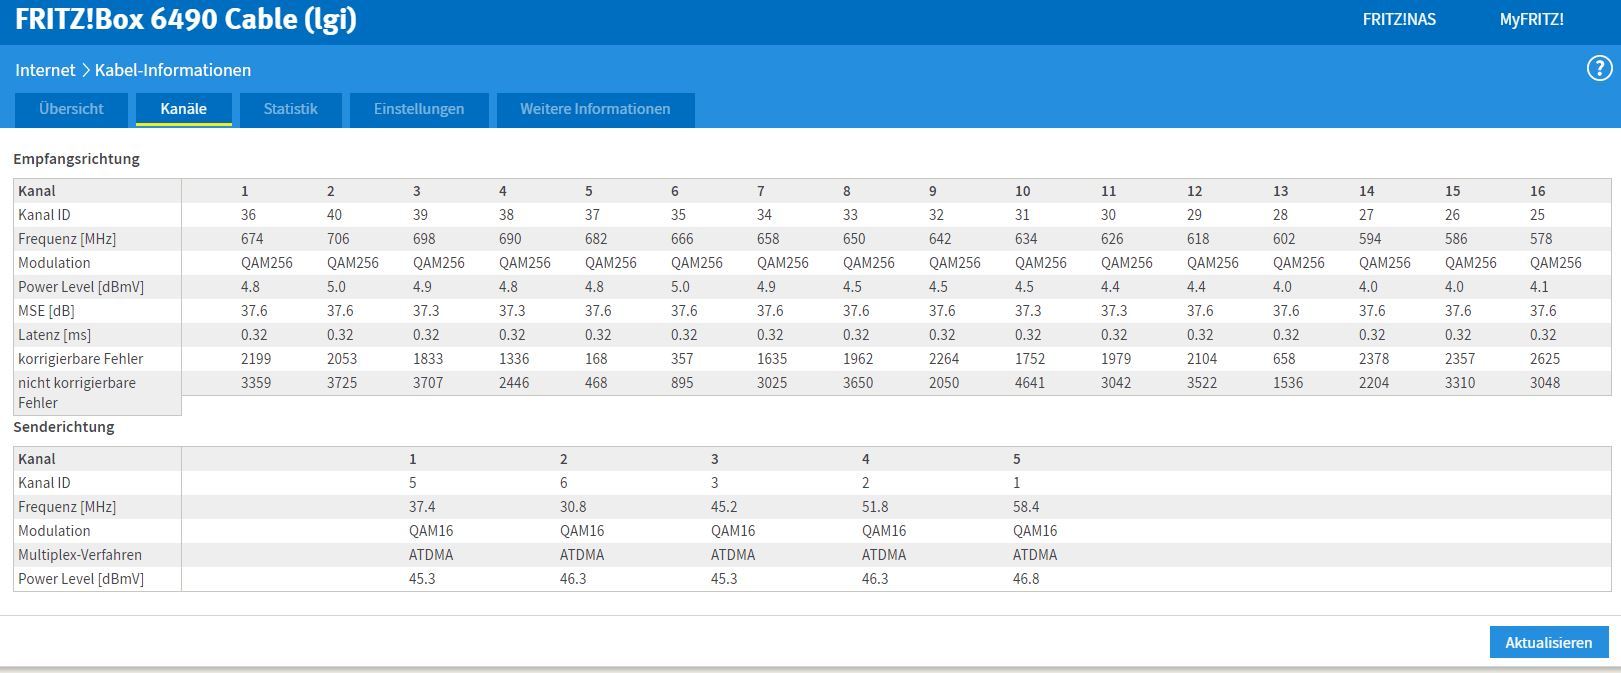Click the Senderichtung section heading
This screenshot has width=1621, height=673.
click(x=64, y=427)
